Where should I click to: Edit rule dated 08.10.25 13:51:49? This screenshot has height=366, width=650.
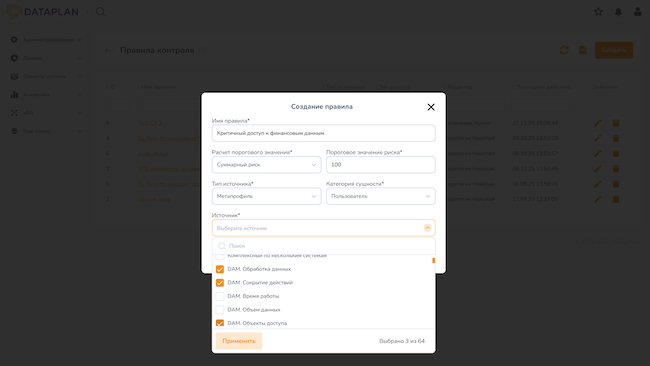[x=597, y=169]
